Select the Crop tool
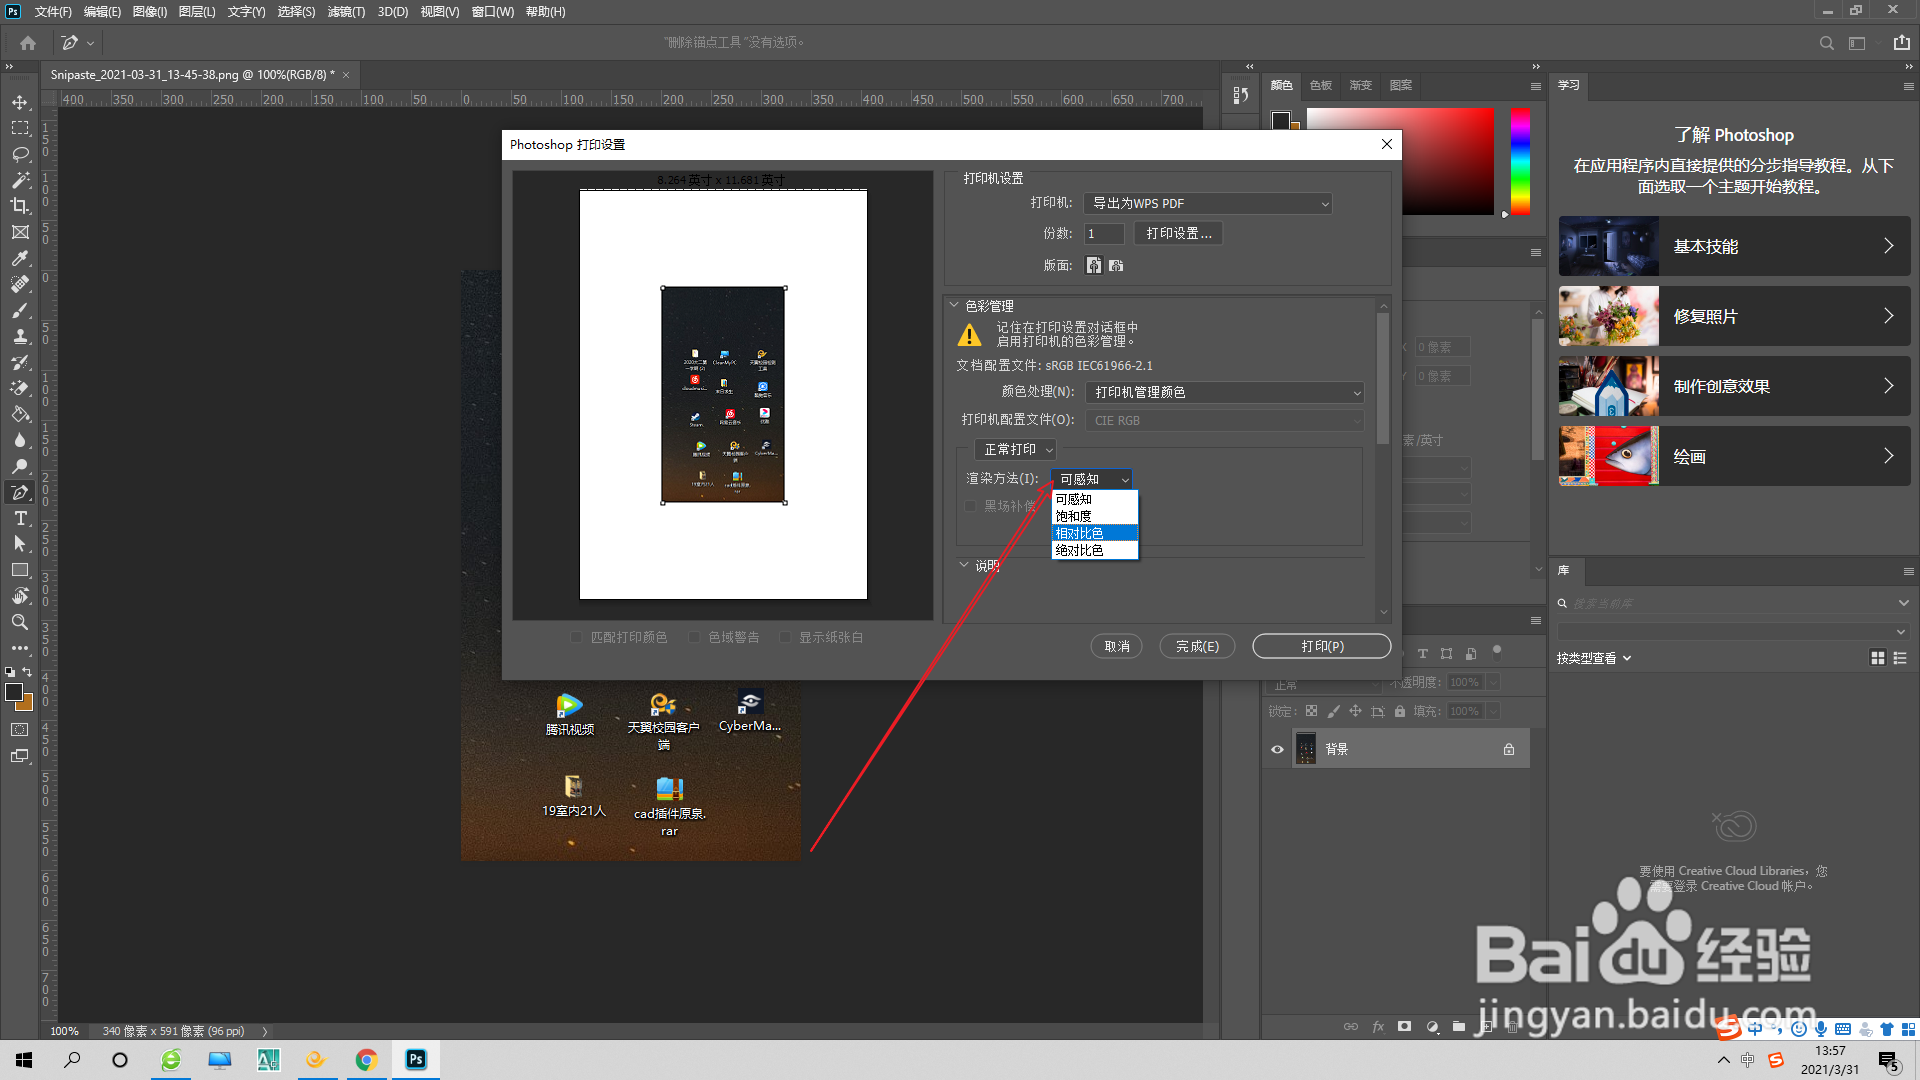Screen dimensions: 1920x1080 (x=20, y=206)
